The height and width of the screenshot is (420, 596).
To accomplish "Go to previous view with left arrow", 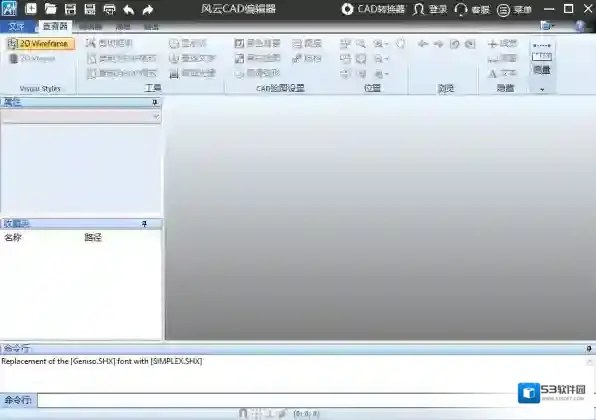I will [x=423, y=44].
